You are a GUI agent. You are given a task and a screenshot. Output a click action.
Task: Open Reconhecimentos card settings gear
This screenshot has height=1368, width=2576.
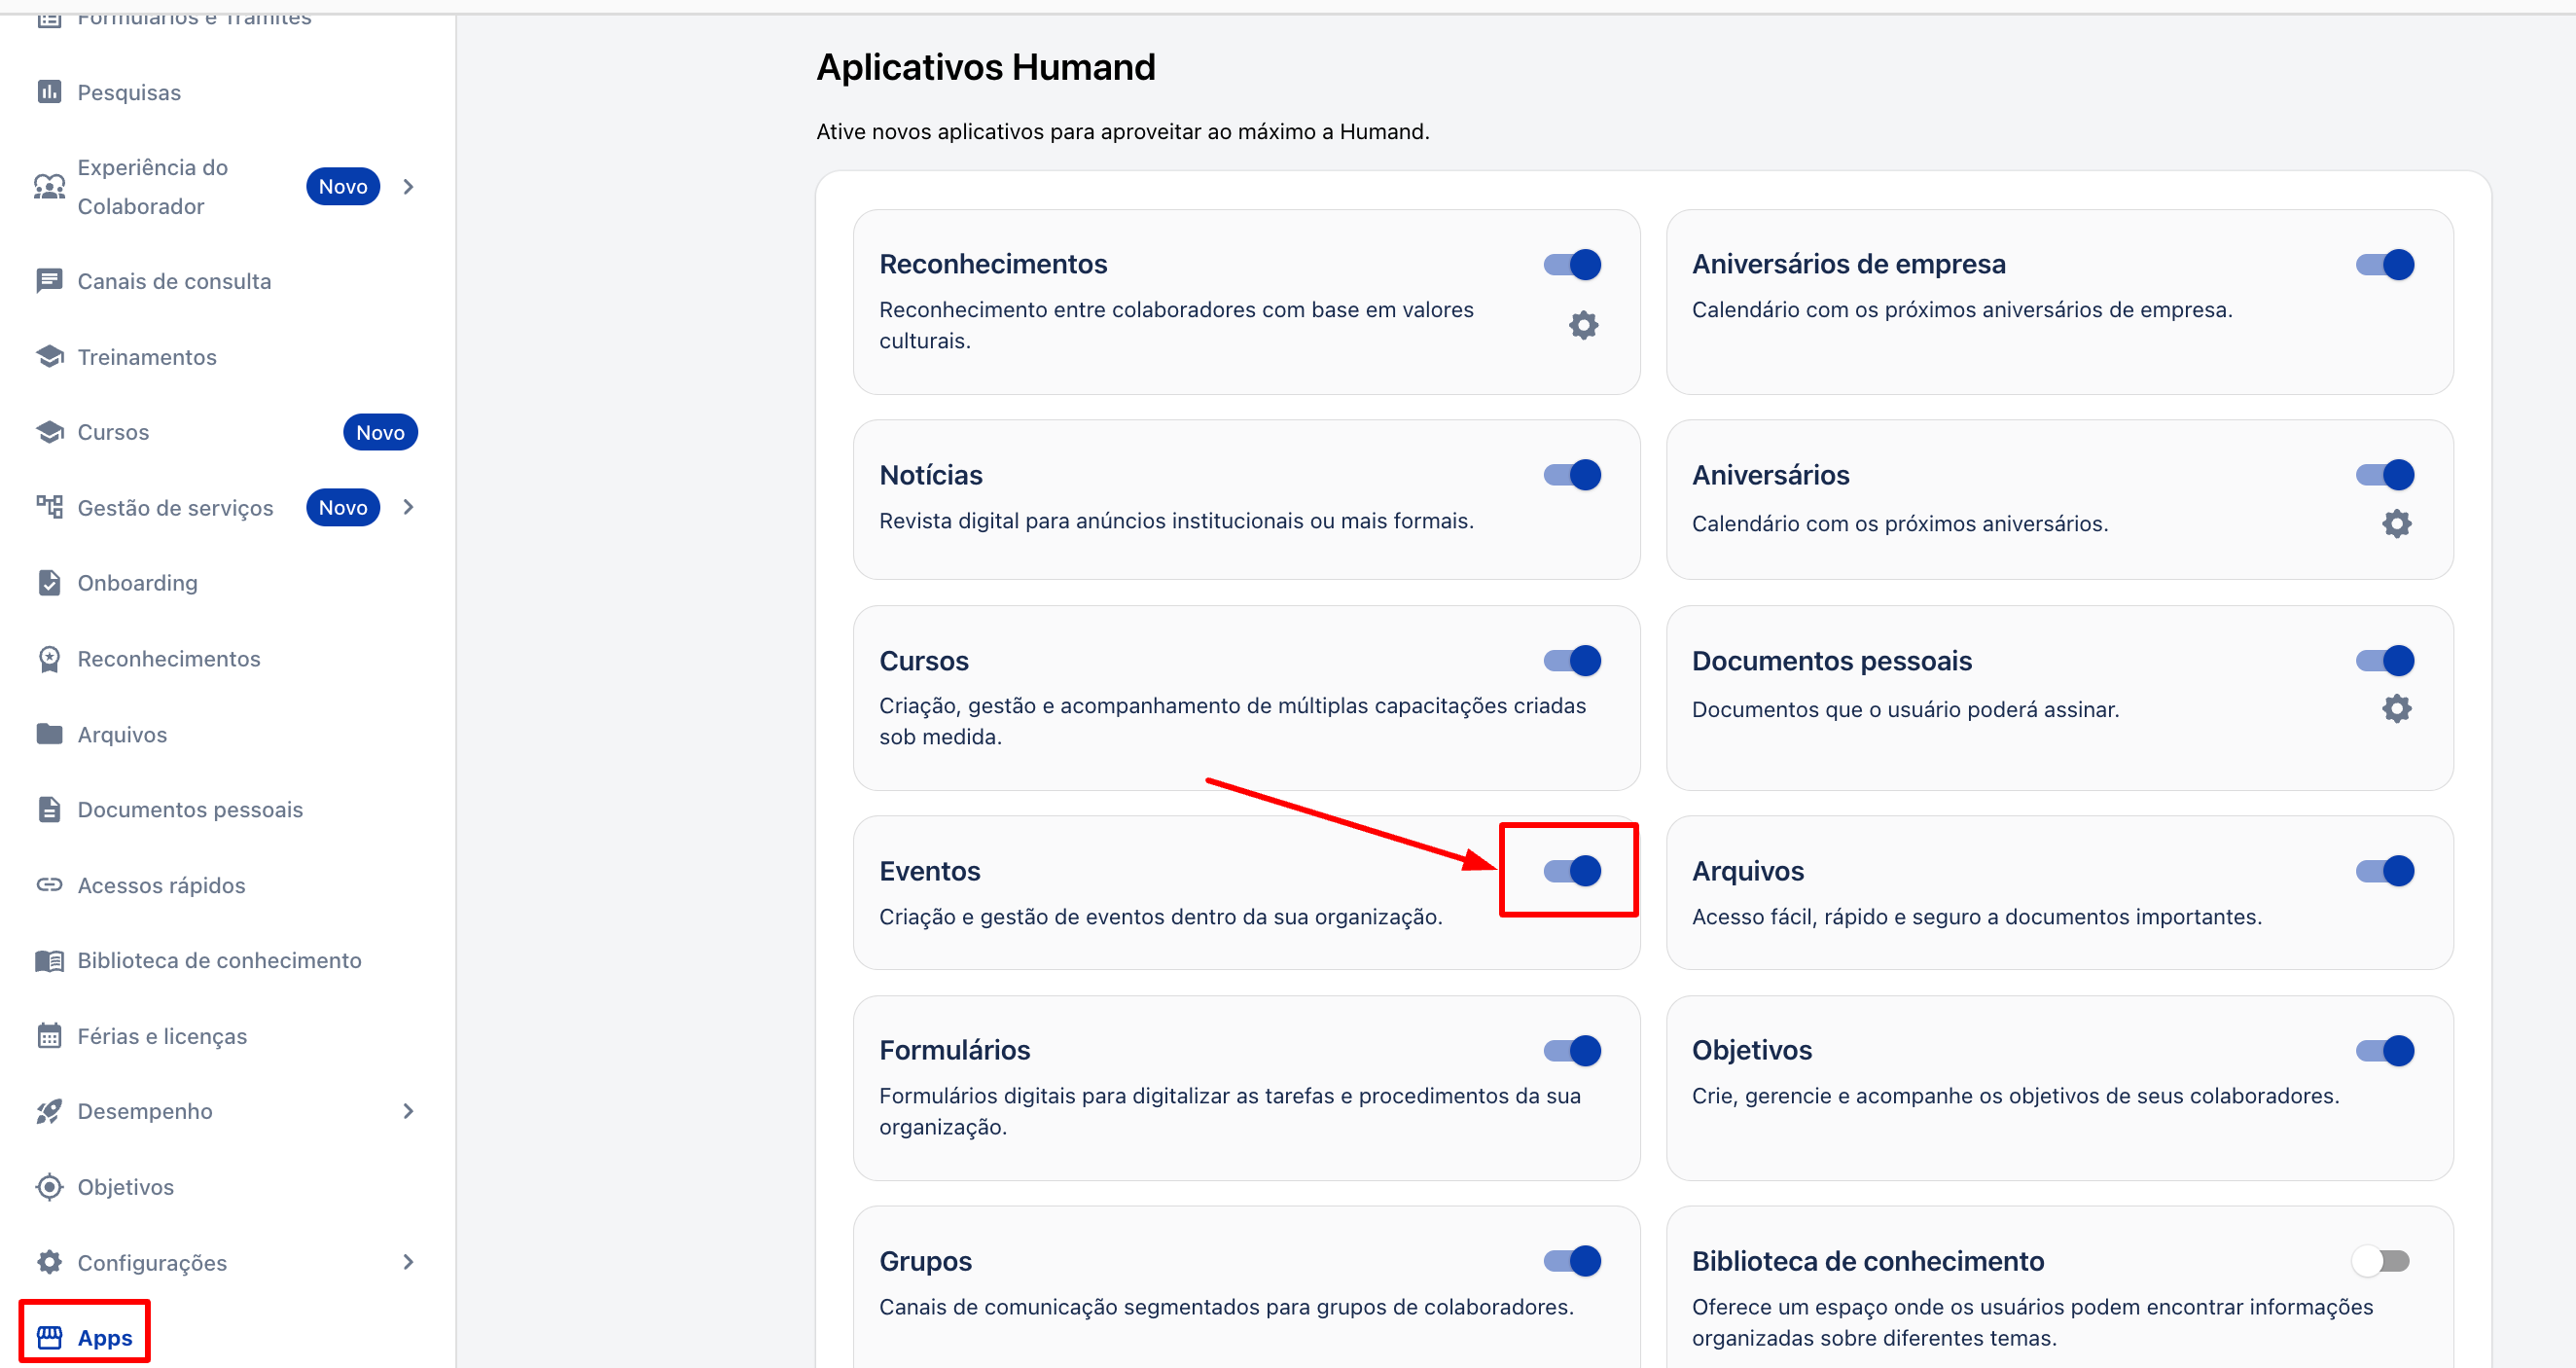tap(1583, 325)
